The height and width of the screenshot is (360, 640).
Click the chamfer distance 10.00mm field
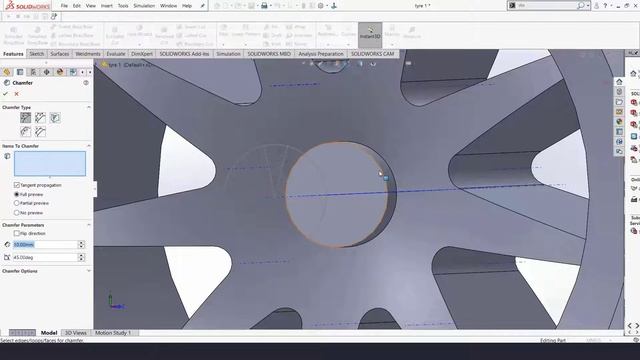[45, 244]
